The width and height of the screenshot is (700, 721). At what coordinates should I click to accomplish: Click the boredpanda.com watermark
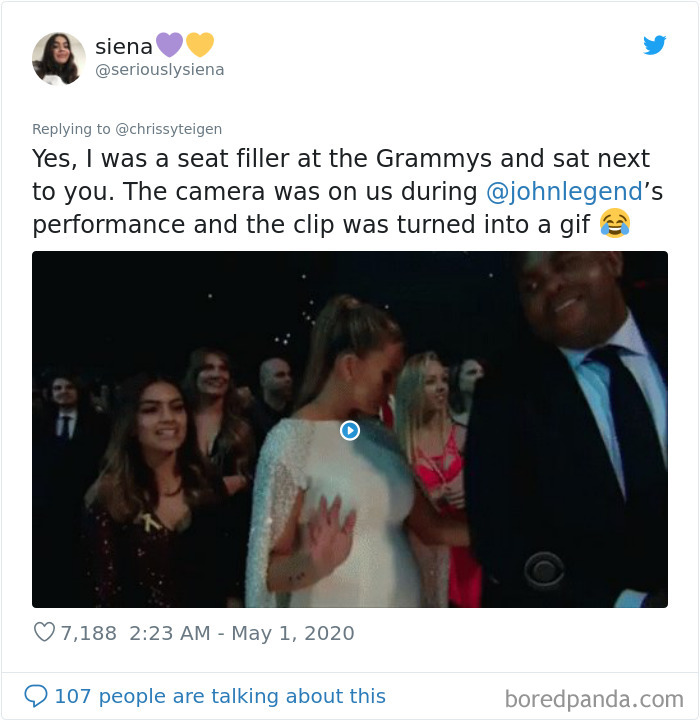[594, 697]
